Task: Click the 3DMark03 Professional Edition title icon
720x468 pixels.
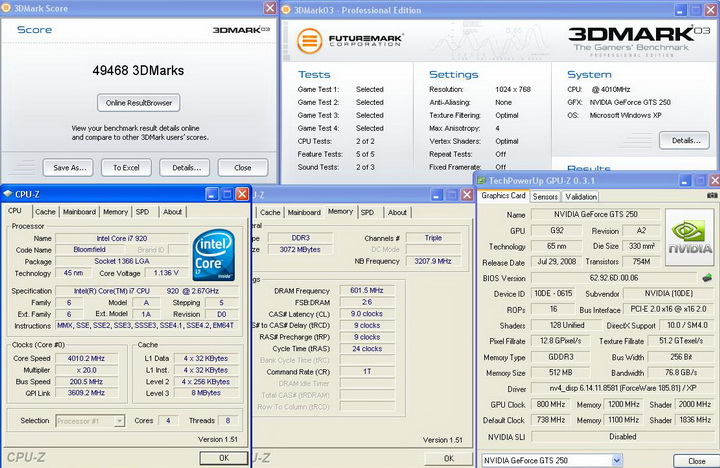Action: click(287, 10)
